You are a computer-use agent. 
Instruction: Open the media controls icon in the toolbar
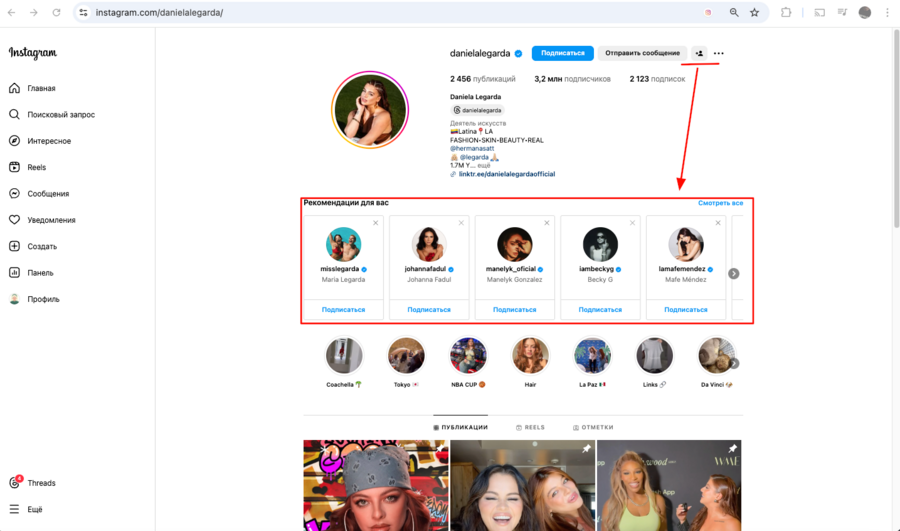coord(842,12)
